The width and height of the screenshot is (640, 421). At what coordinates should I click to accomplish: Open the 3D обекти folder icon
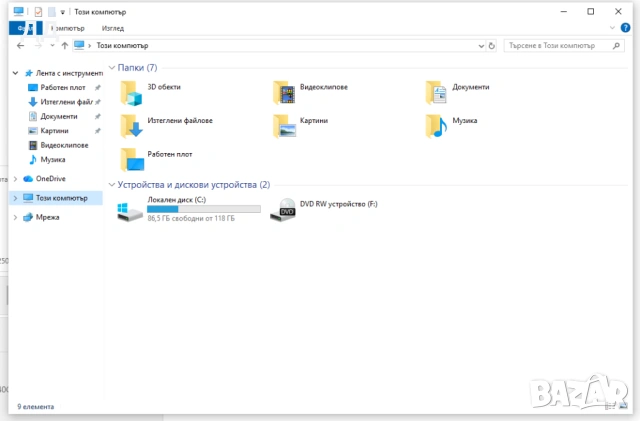[x=131, y=93]
